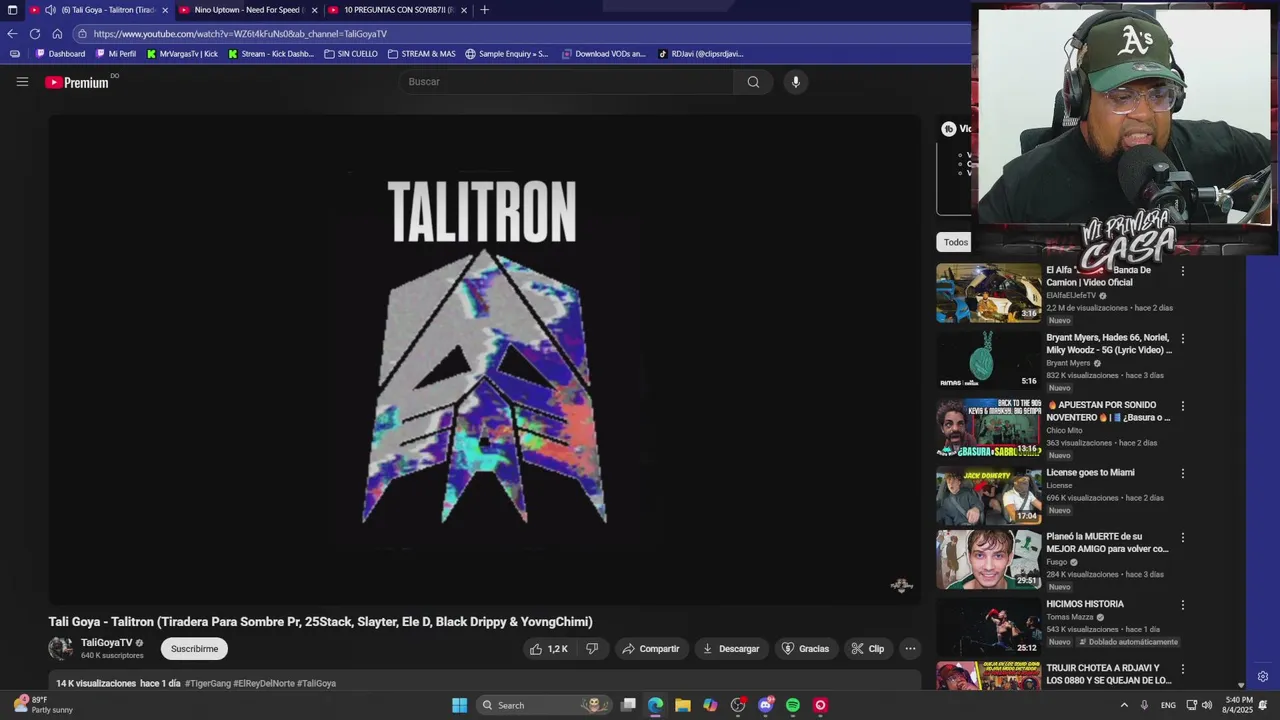Viewport: 1280px width, 720px height.
Task: Open Mi Perfil bookmark
Action: pyautogui.click(x=116, y=54)
